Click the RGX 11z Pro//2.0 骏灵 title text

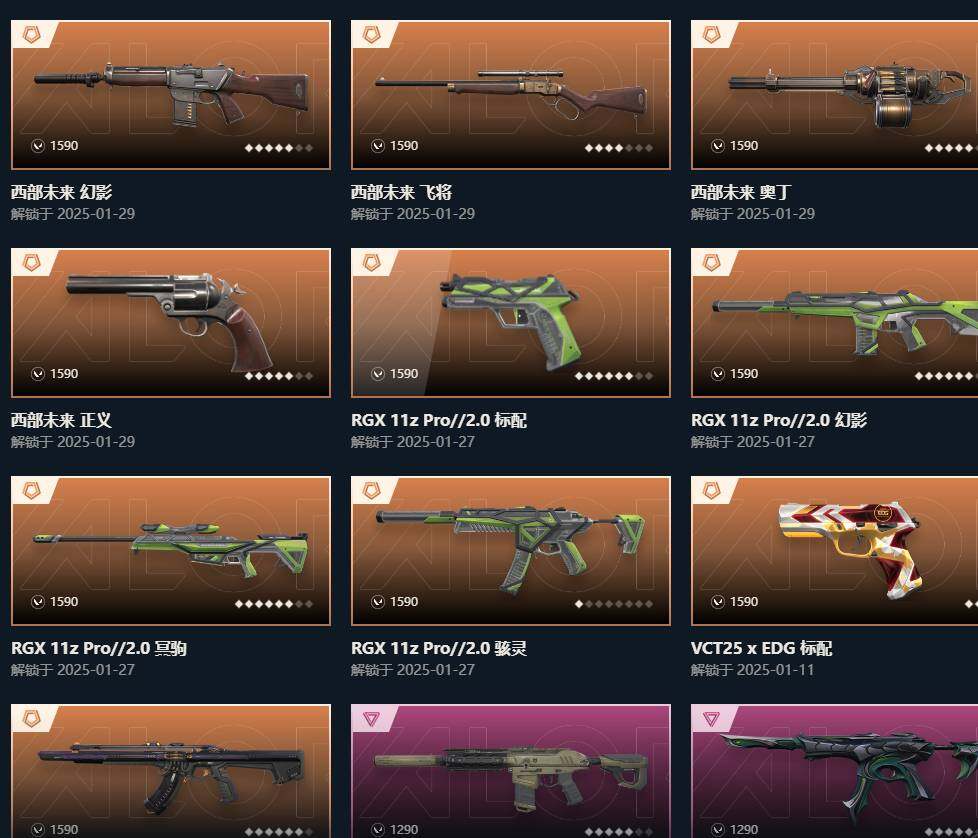tap(438, 648)
